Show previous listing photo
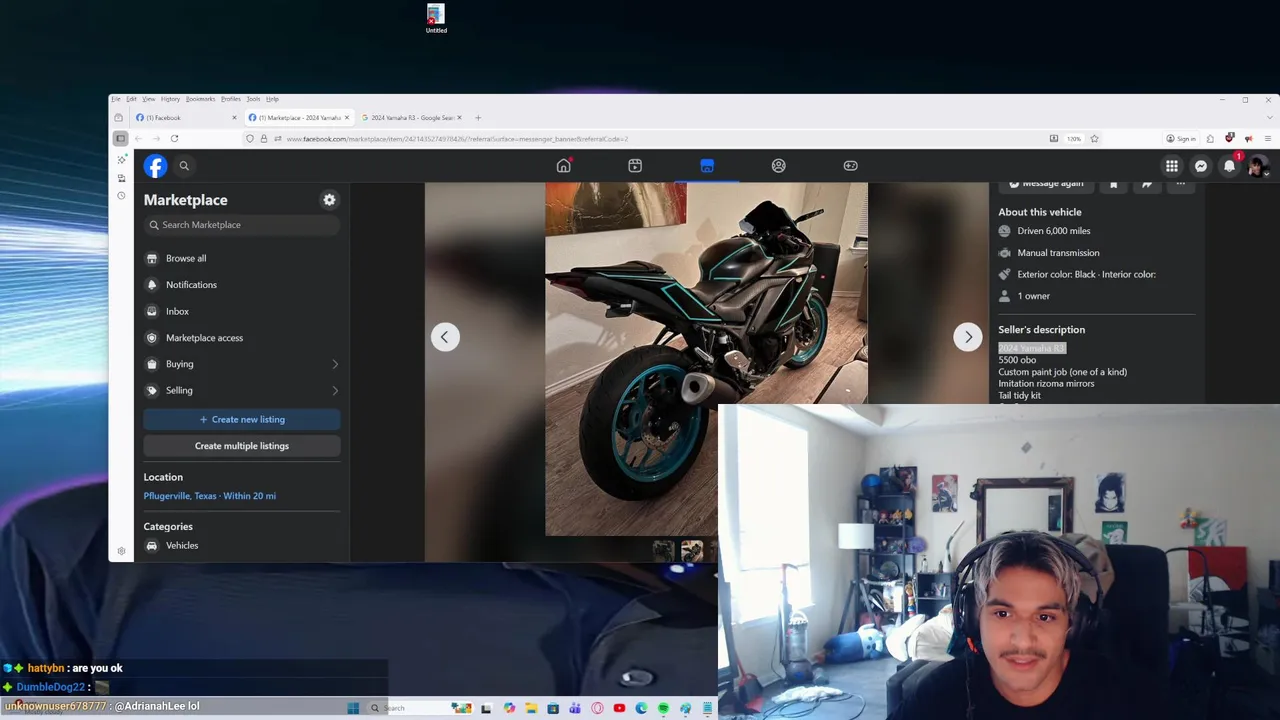The height and width of the screenshot is (720, 1280). pyautogui.click(x=445, y=337)
